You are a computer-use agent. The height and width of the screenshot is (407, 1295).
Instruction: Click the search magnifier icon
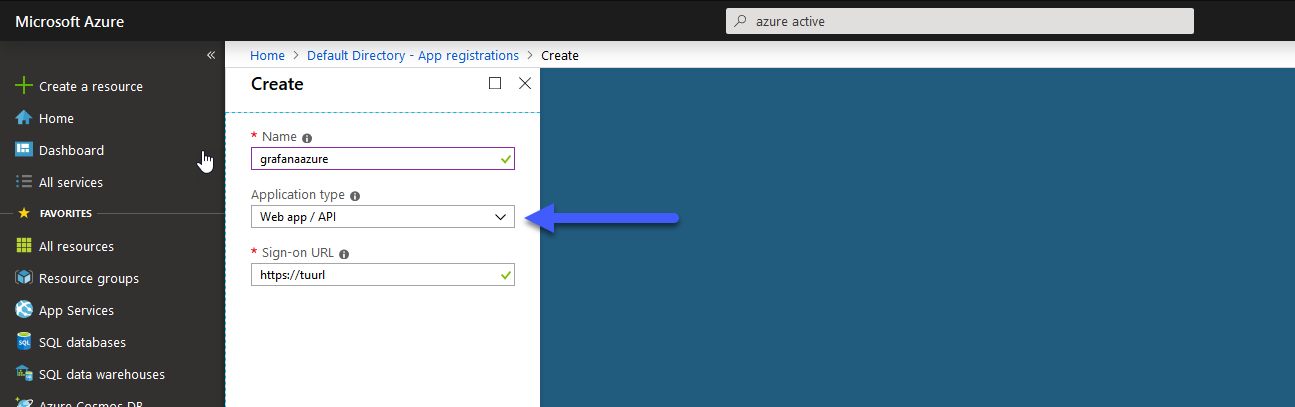739,21
